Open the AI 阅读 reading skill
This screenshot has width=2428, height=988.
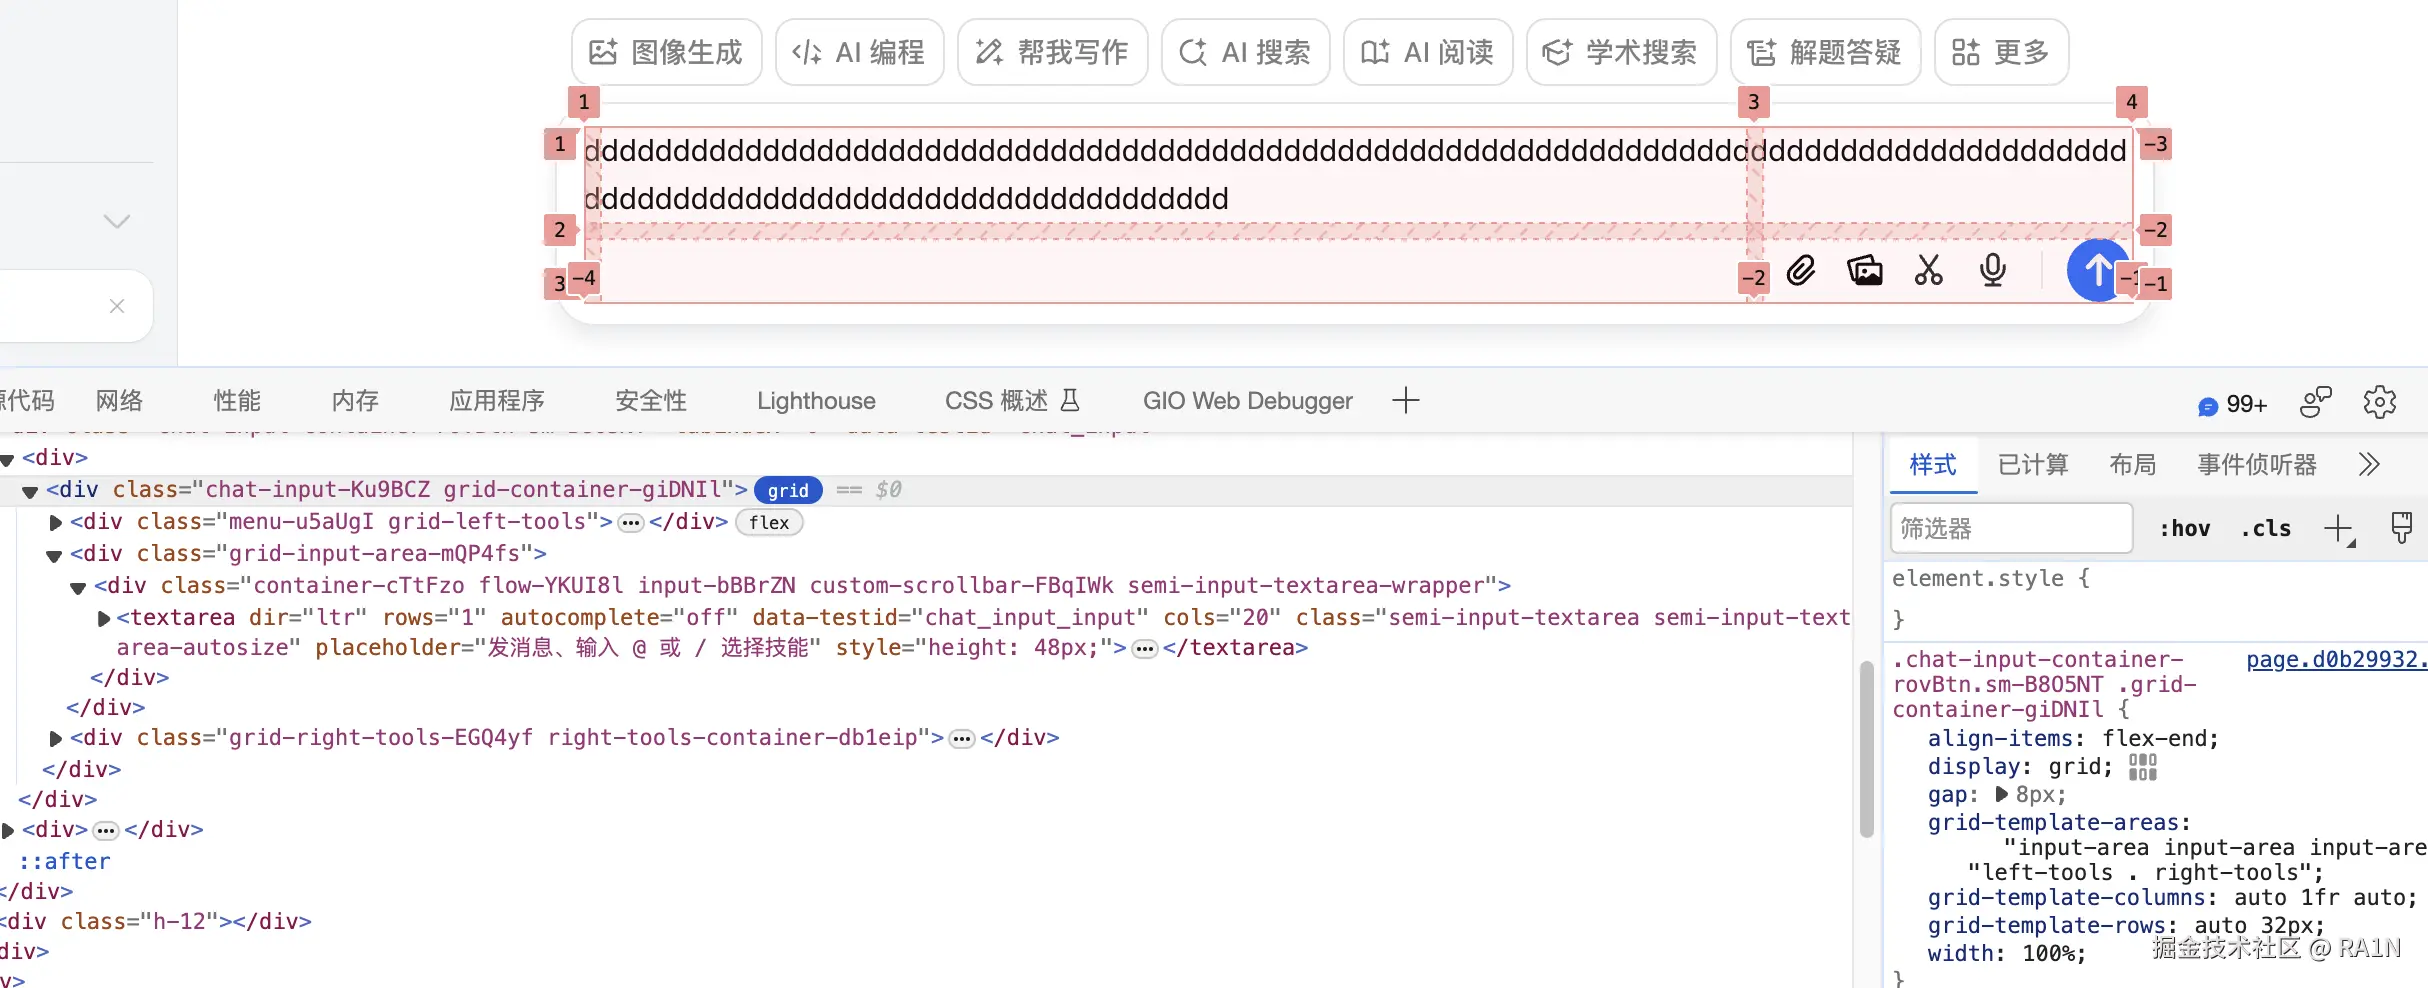click(x=1428, y=52)
